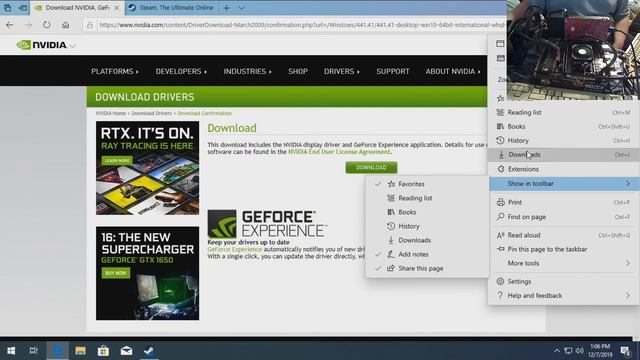Toggle Downloads in the toolbar submenu
The width and height of the screenshot is (640, 360).
click(427, 240)
